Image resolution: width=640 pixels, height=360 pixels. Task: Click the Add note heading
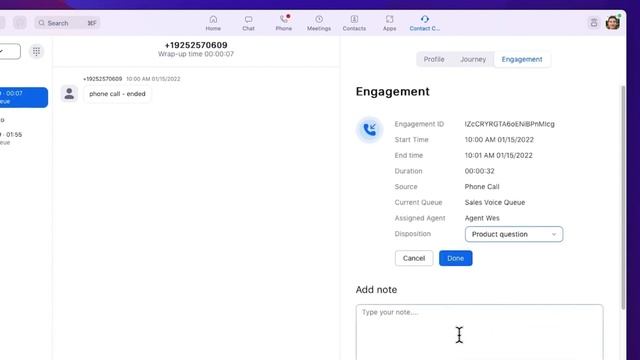click(x=376, y=289)
